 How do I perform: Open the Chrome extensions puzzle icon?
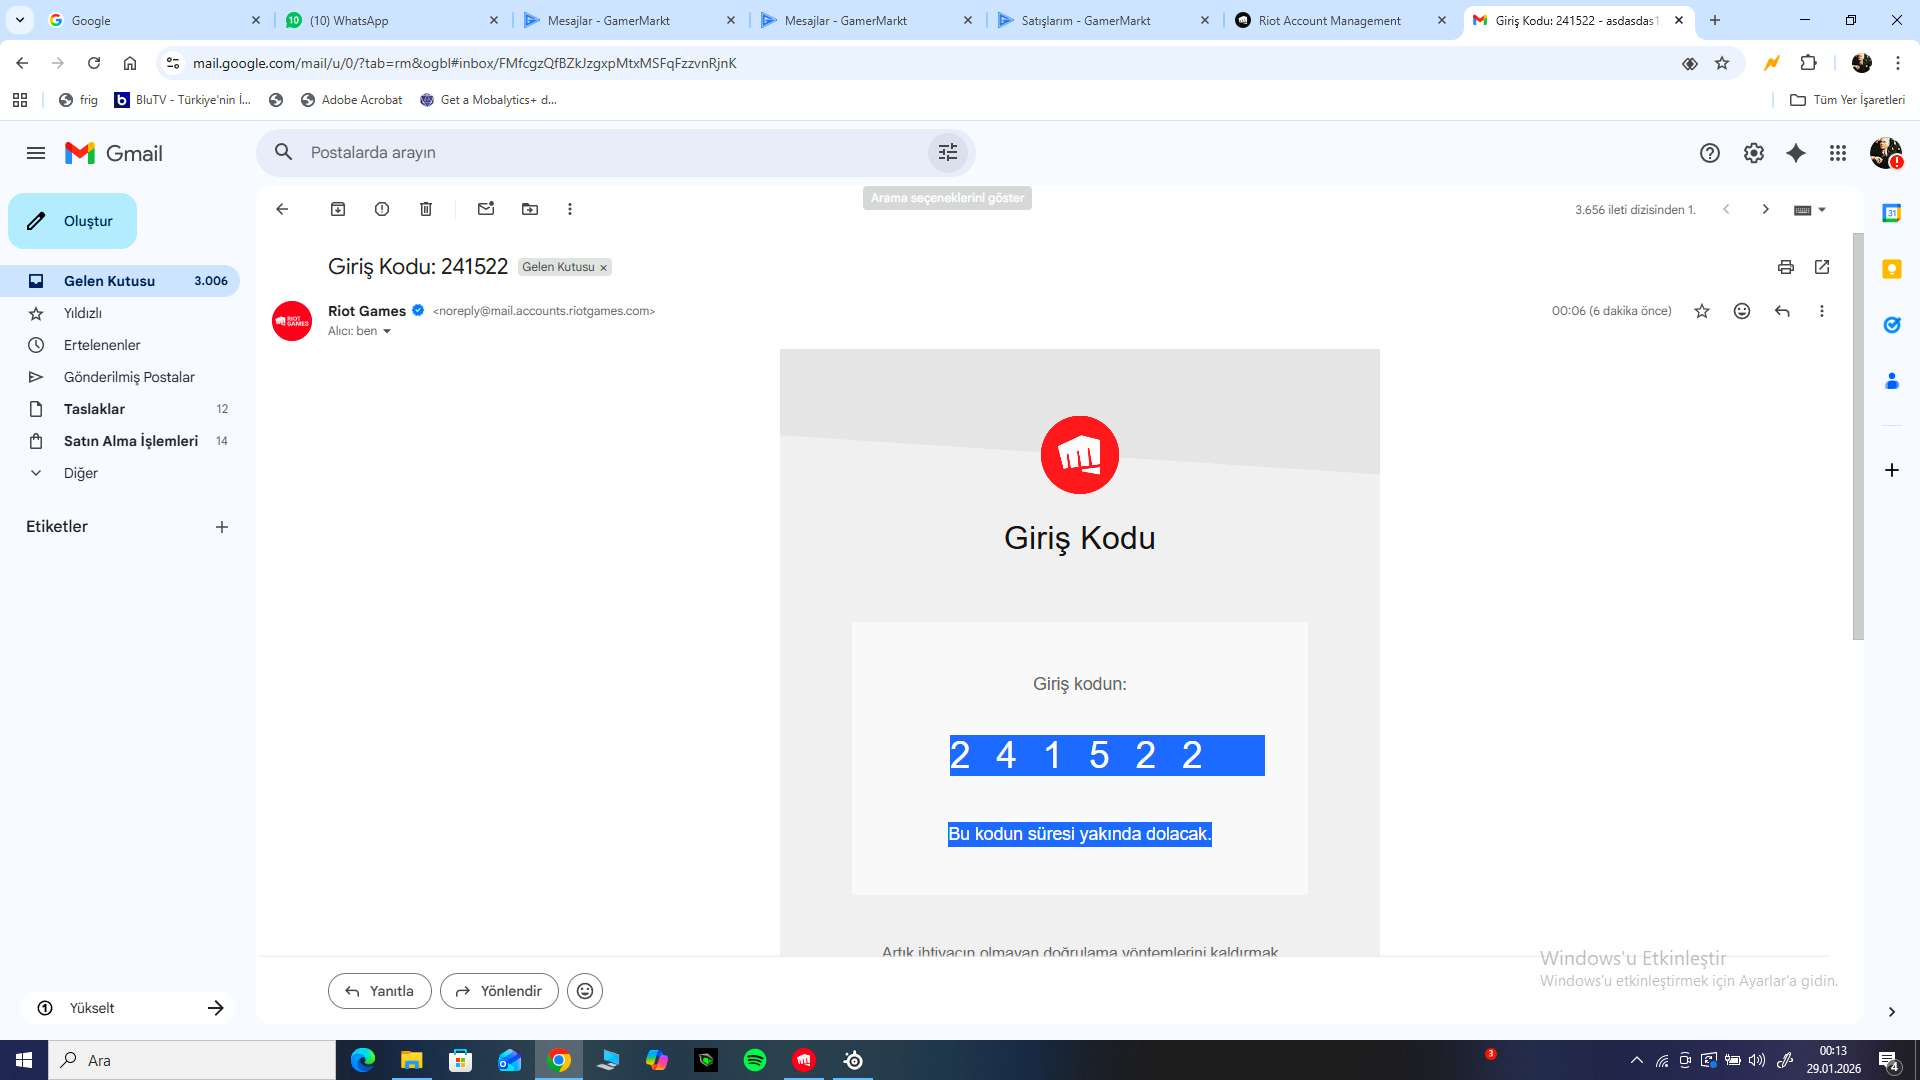(1808, 63)
